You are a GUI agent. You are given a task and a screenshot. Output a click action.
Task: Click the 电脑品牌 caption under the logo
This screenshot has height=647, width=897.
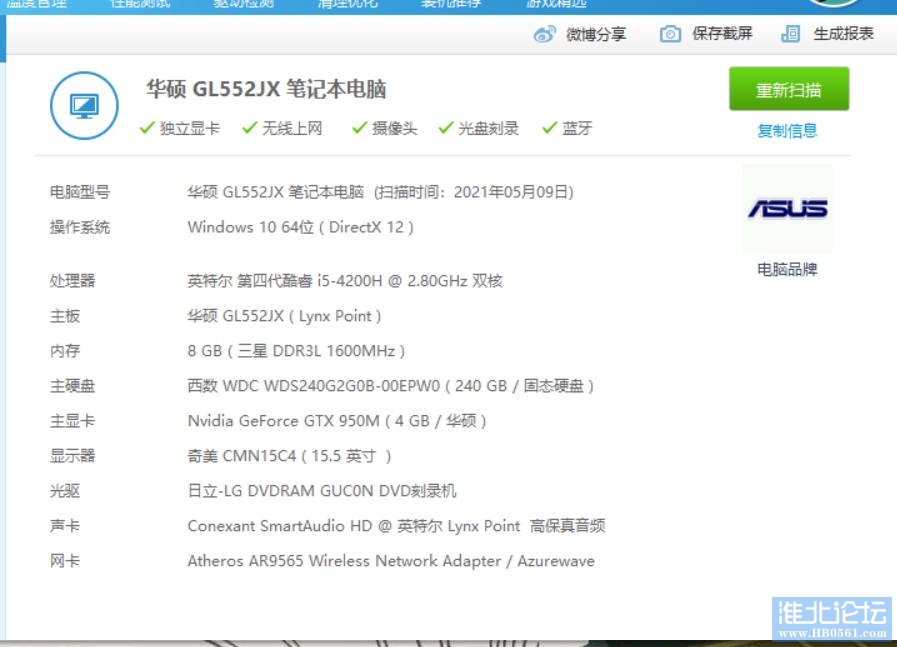click(x=787, y=269)
